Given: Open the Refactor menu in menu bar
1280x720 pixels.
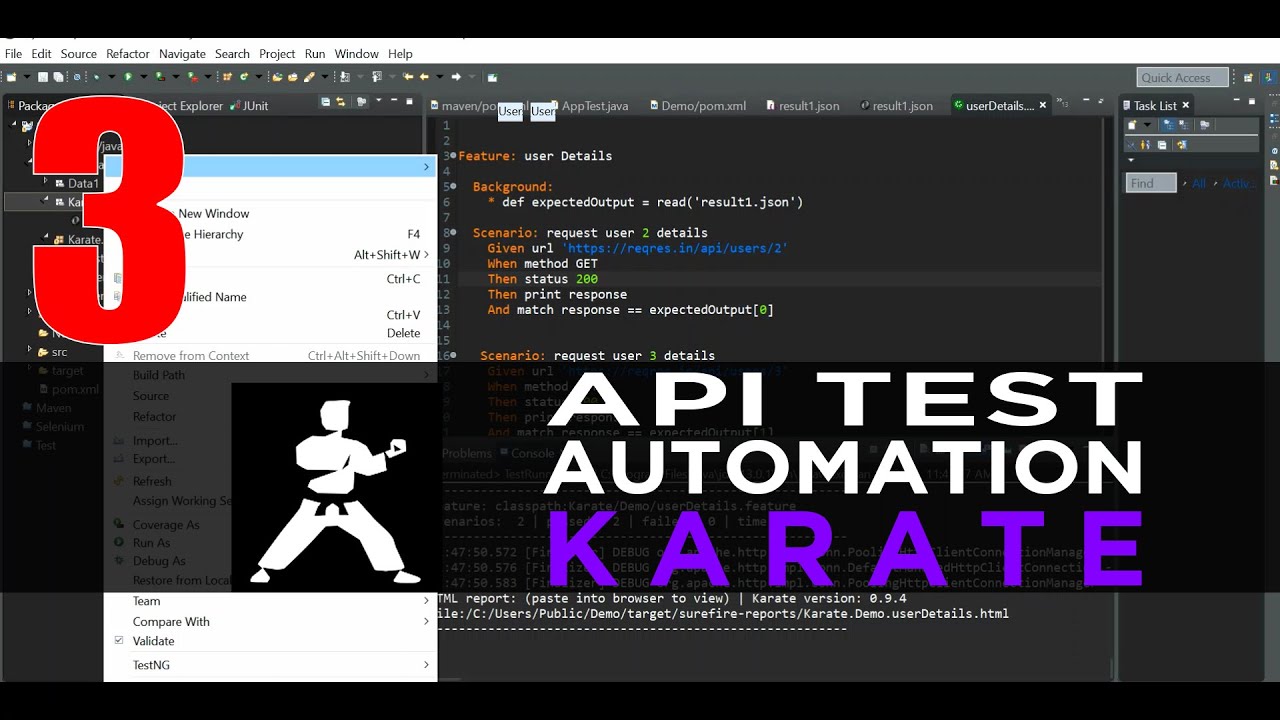Looking at the screenshot, I should point(128,54).
